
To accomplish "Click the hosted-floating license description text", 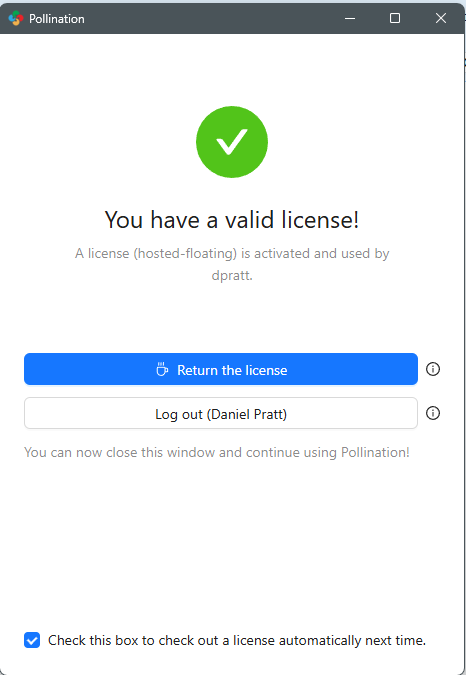I will (x=232, y=254).
